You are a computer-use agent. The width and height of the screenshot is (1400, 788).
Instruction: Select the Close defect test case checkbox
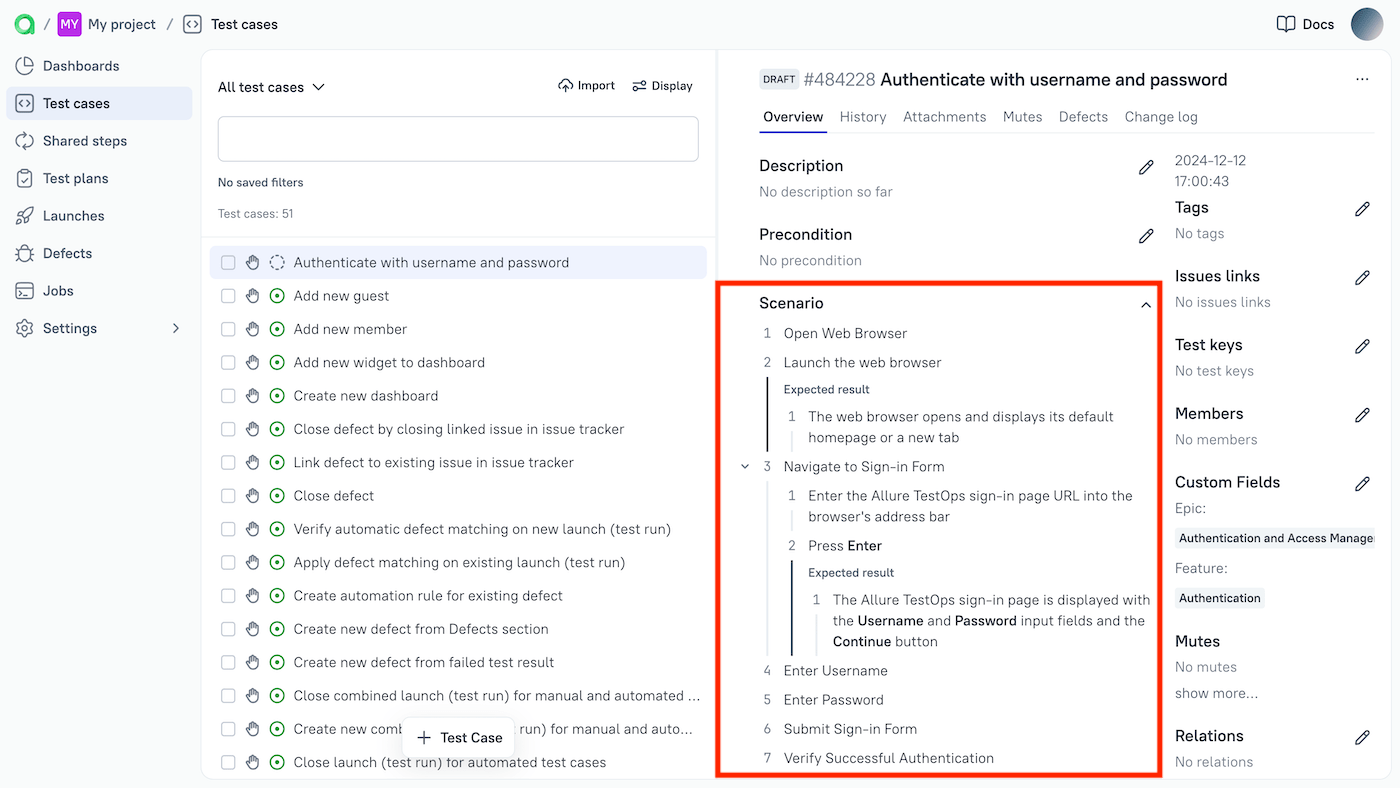228,496
